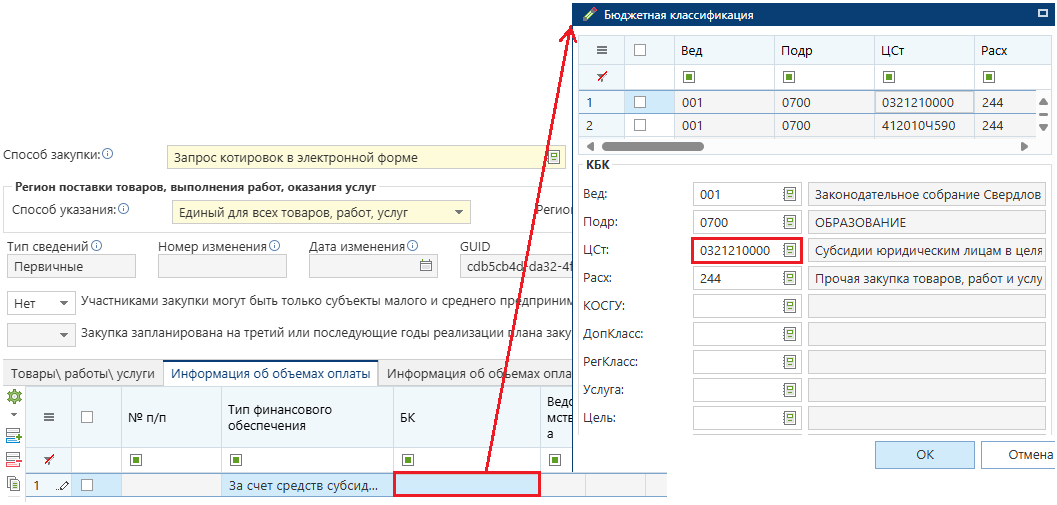Screen dimensions: 1057x505
Task: Click the green settings gear icon
Action: [14, 396]
